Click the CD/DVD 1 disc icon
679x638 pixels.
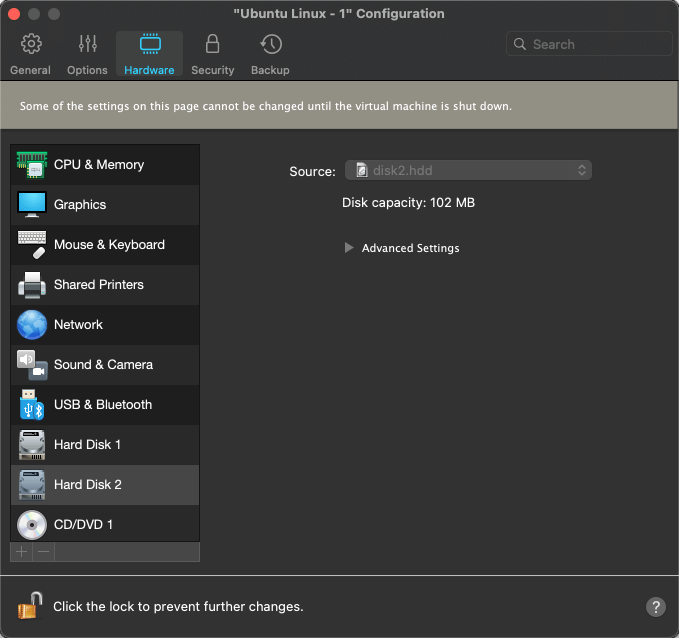(x=32, y=525)
